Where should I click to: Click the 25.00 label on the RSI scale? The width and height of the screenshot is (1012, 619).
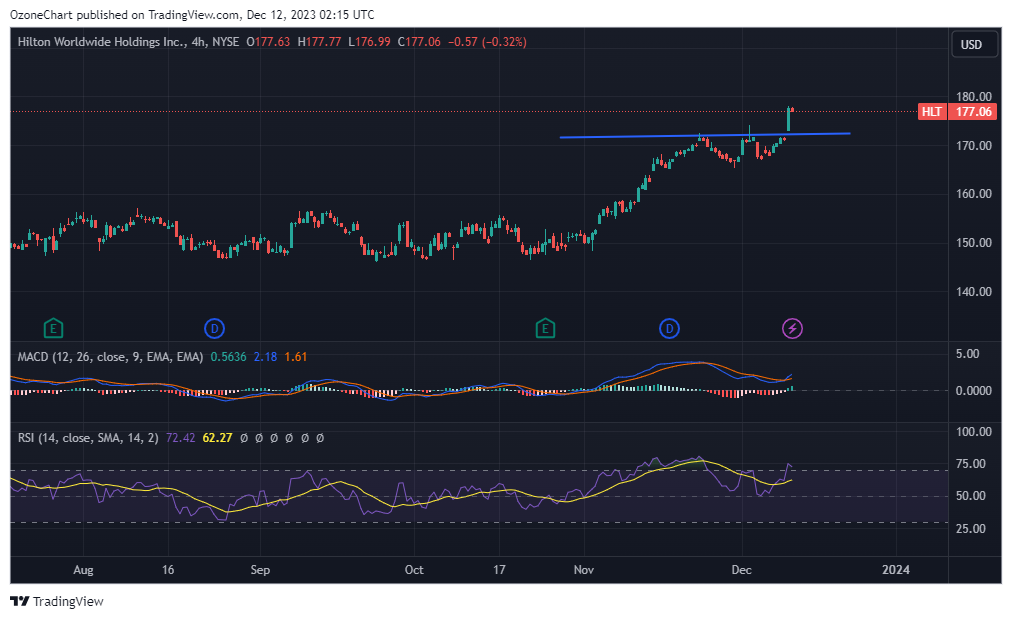(x=971, y=529)
